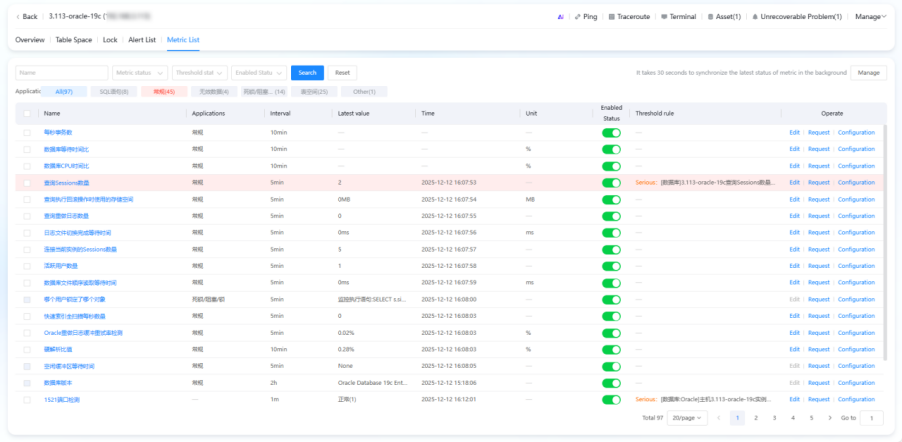The height and width of the screenshot is (442, 902).
Task: Go back using the Back arrow
Action: 28,17
